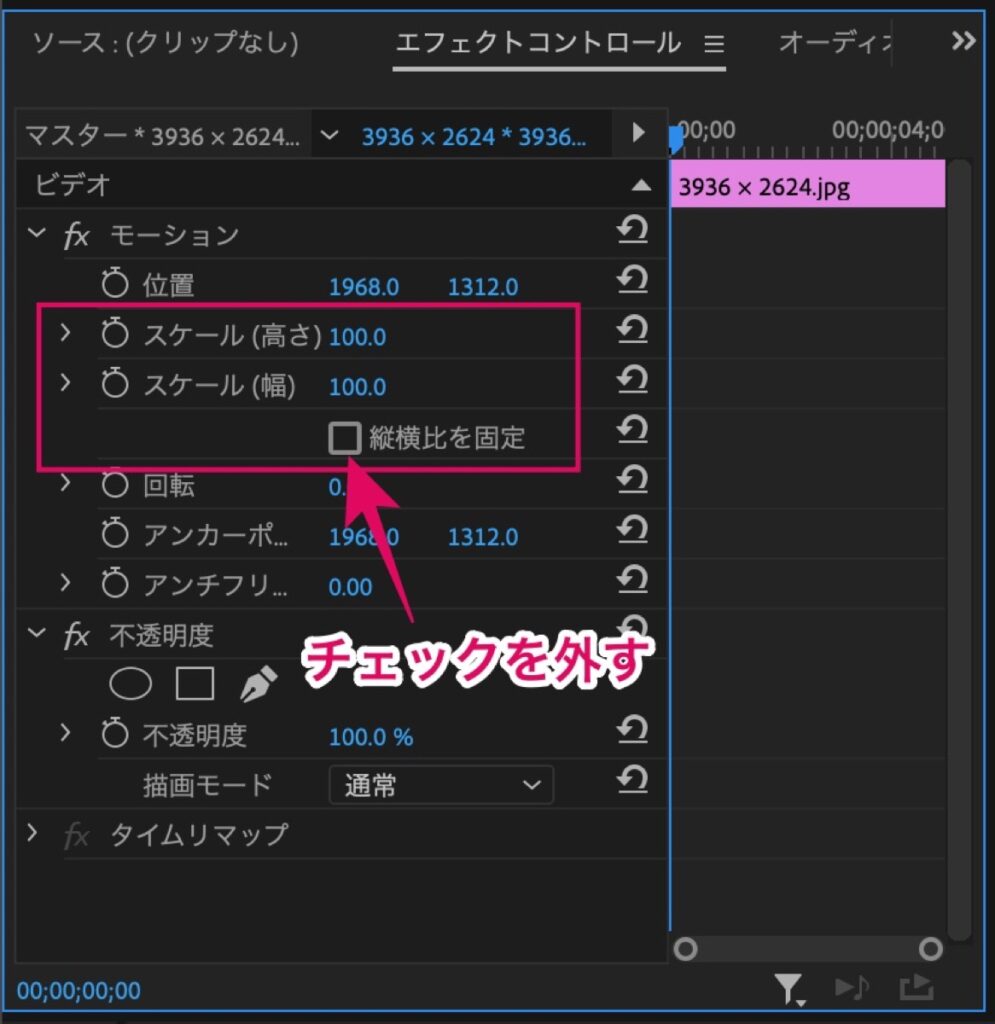The width and height of the screenshot is (995, 1024).
Task: Click the right zoom handle of timeline scrollbar
Action: tap(930, 948)
